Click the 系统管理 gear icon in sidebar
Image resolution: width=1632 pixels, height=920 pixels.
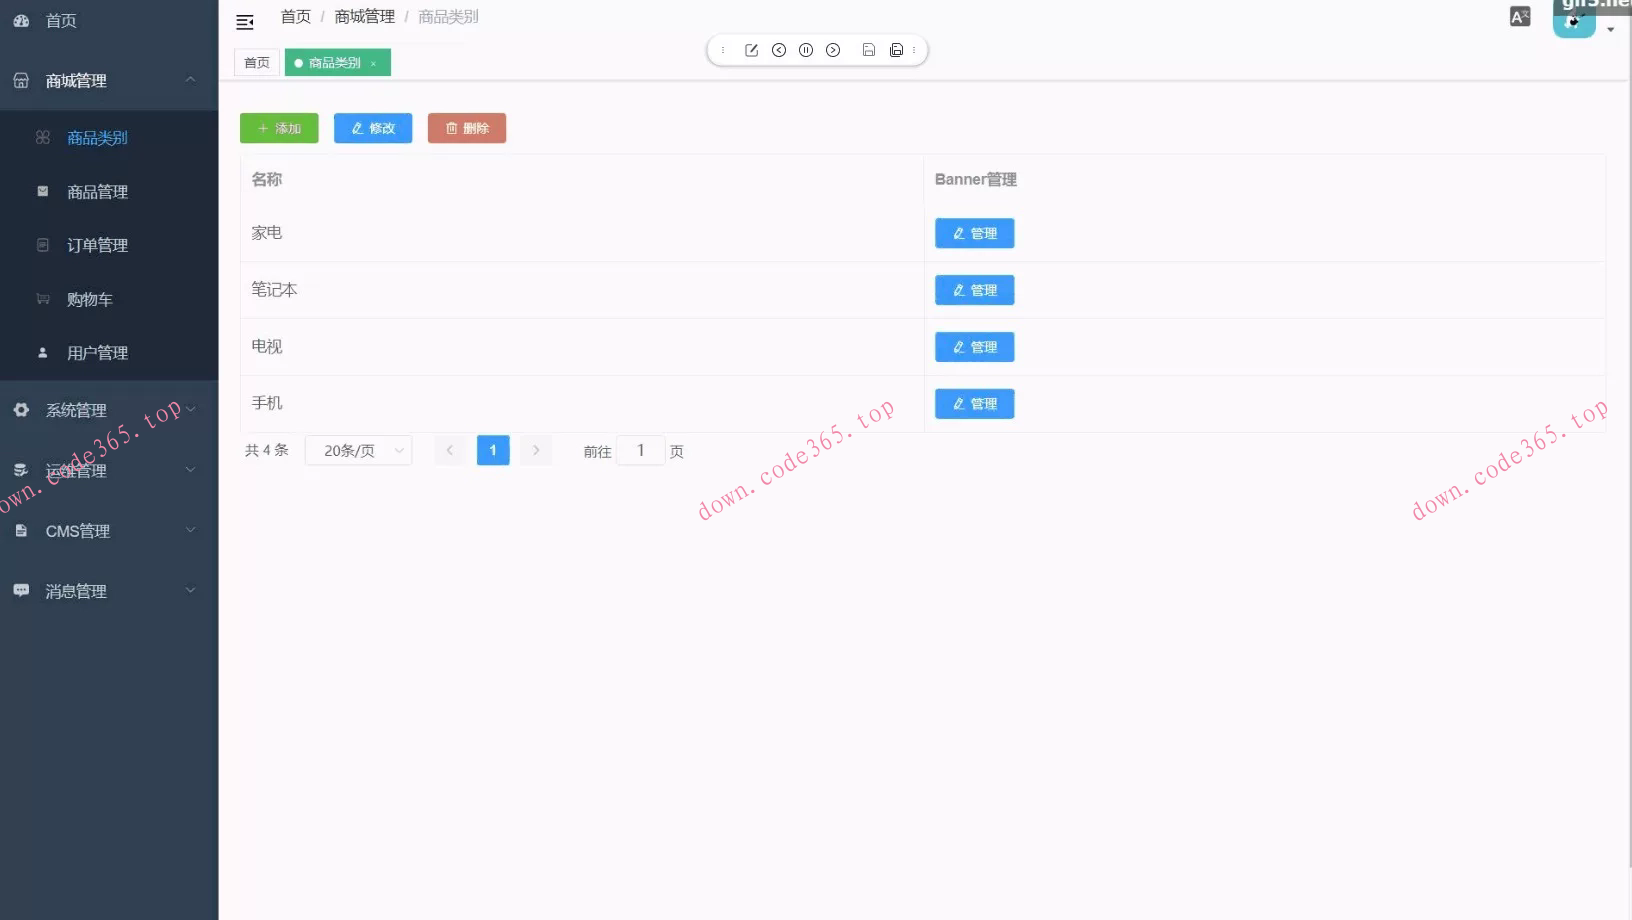pos(21,410)
